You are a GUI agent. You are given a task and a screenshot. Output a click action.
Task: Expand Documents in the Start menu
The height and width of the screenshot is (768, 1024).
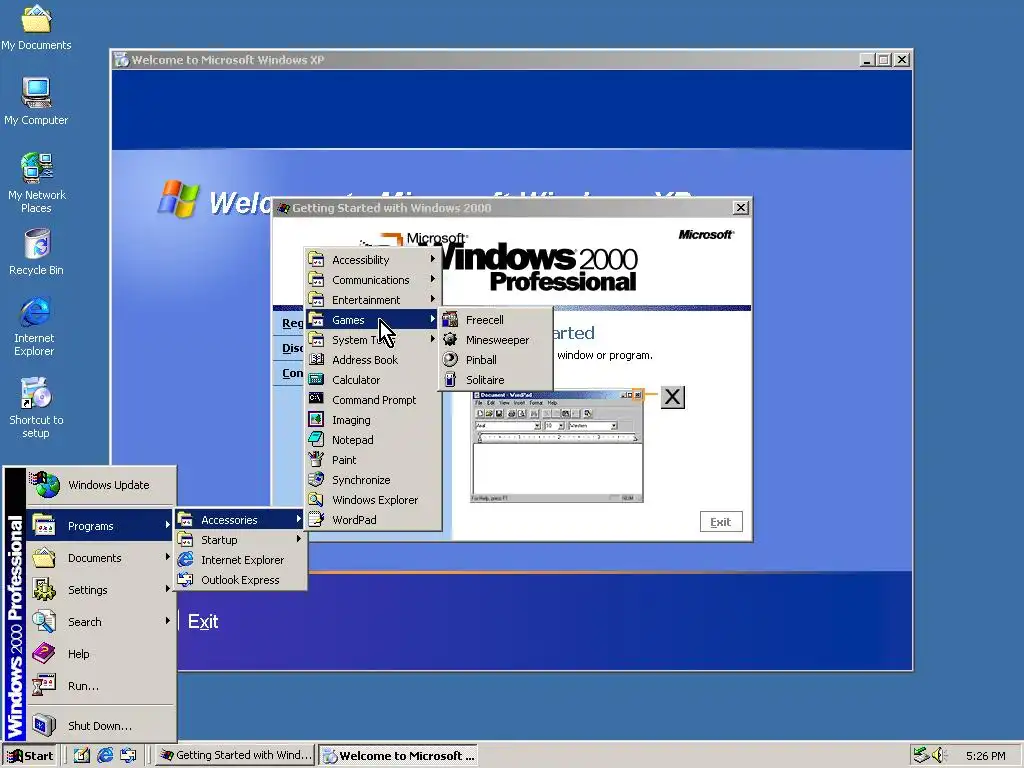tap(101, 558)
